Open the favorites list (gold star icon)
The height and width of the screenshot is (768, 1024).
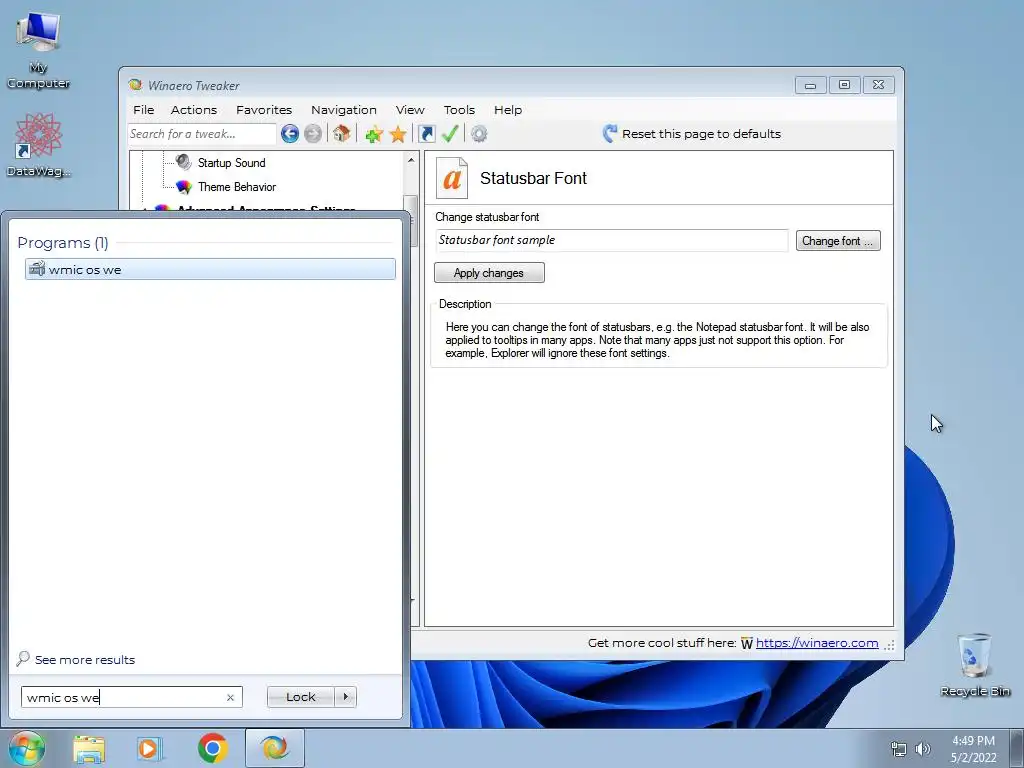click(x=398, y=135)
